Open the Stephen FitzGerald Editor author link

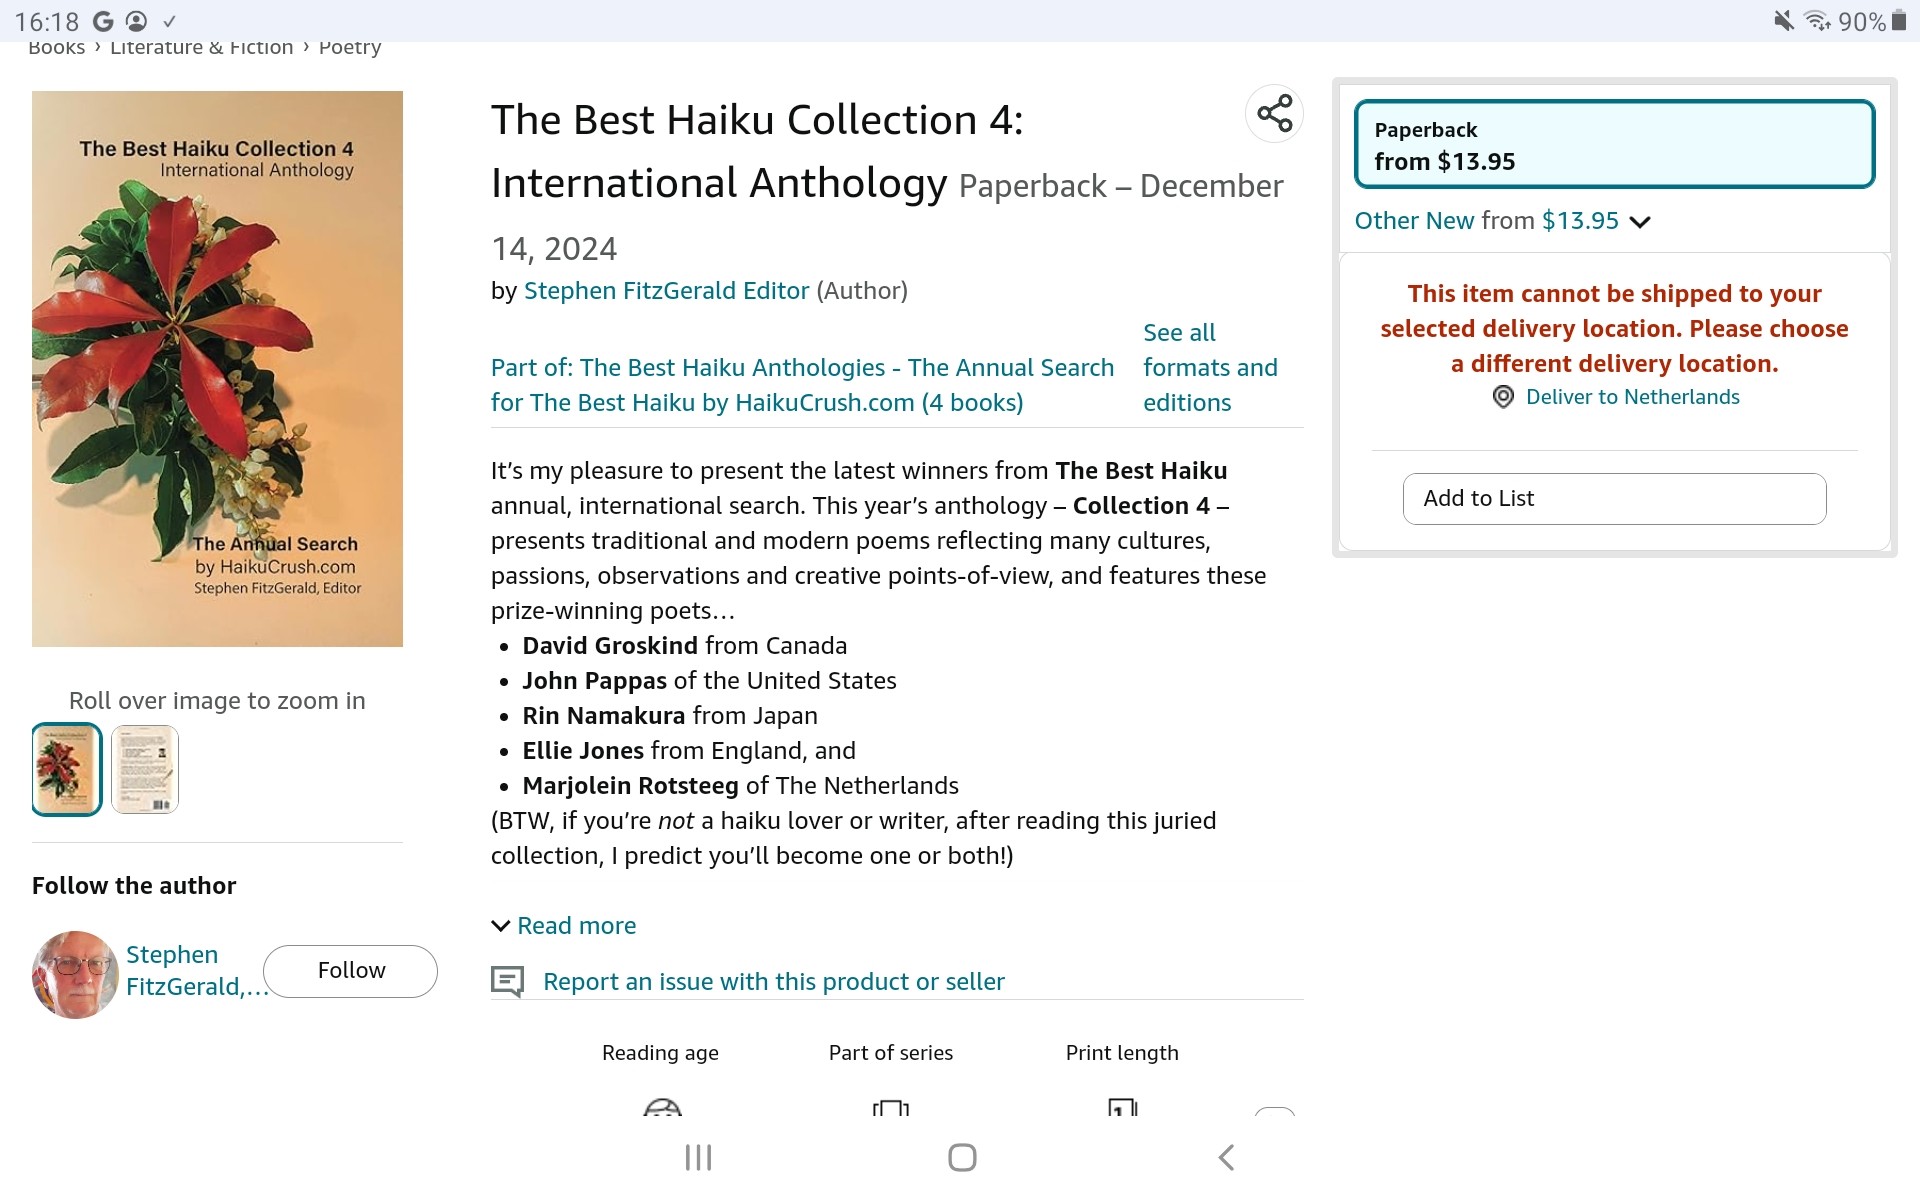(x=666, y=291)
